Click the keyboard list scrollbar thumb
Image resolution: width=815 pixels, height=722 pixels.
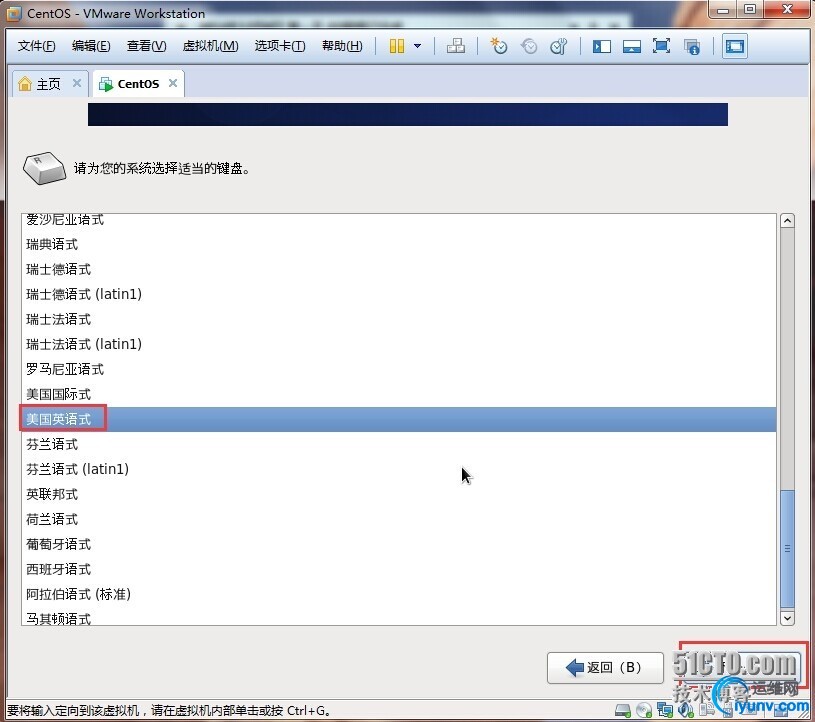click(787, 548)
